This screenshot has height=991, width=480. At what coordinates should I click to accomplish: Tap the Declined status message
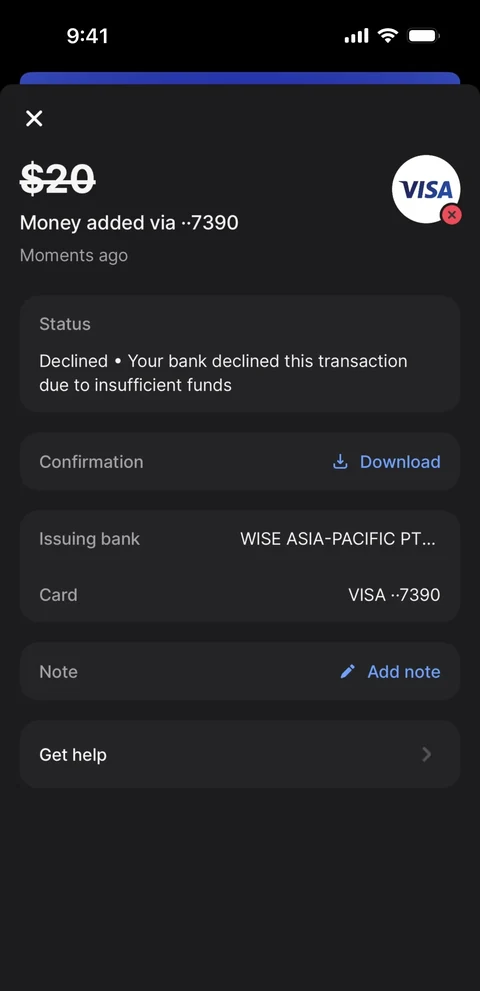223,373
